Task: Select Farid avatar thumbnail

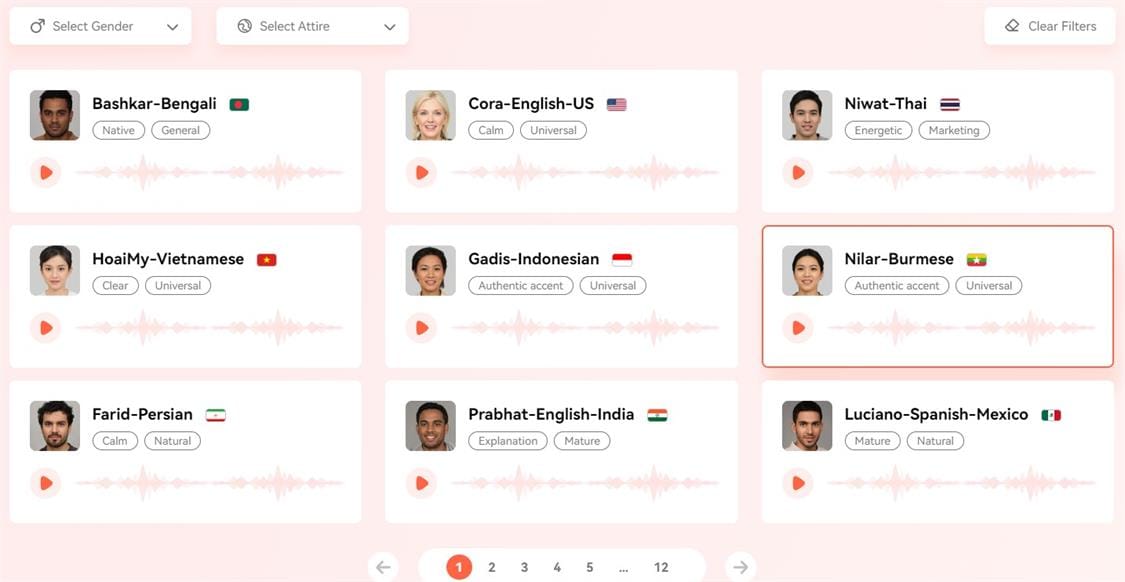Action: 55,426
